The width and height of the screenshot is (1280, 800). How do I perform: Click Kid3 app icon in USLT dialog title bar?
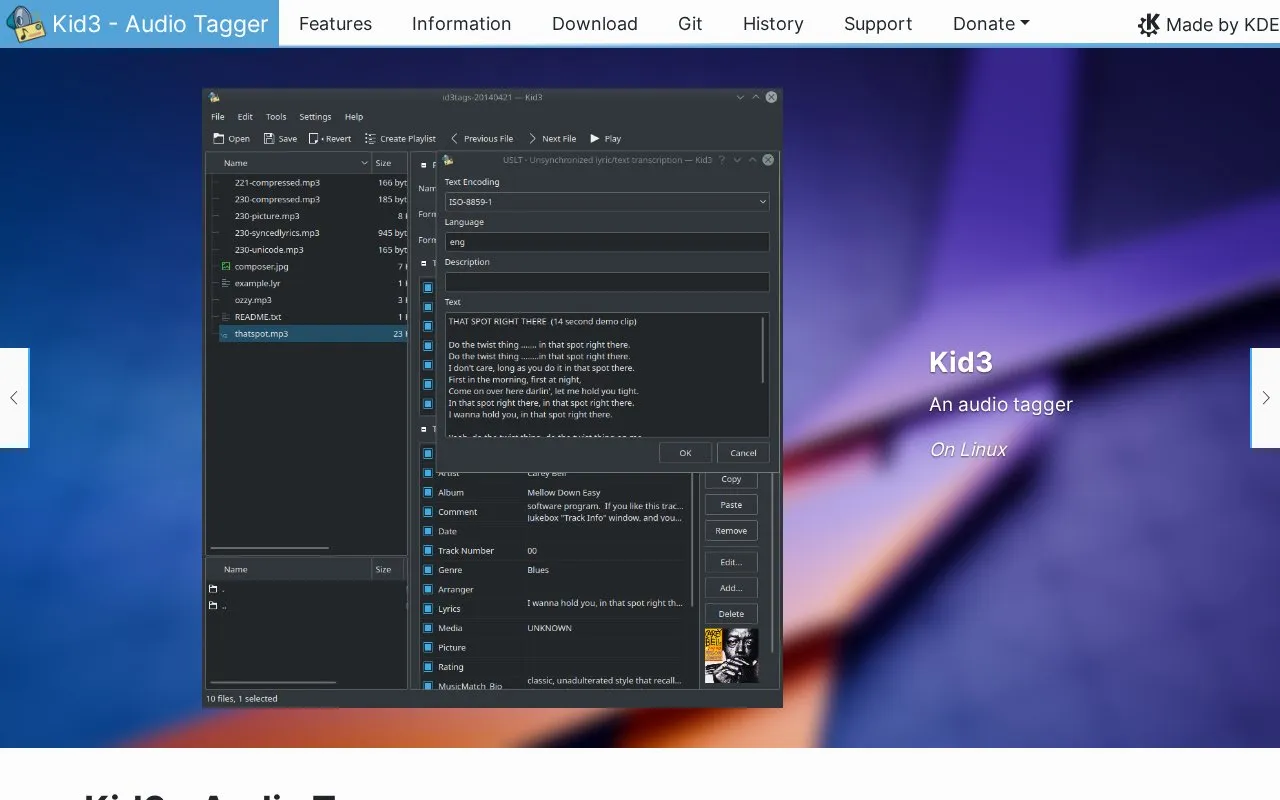(449, 160)
